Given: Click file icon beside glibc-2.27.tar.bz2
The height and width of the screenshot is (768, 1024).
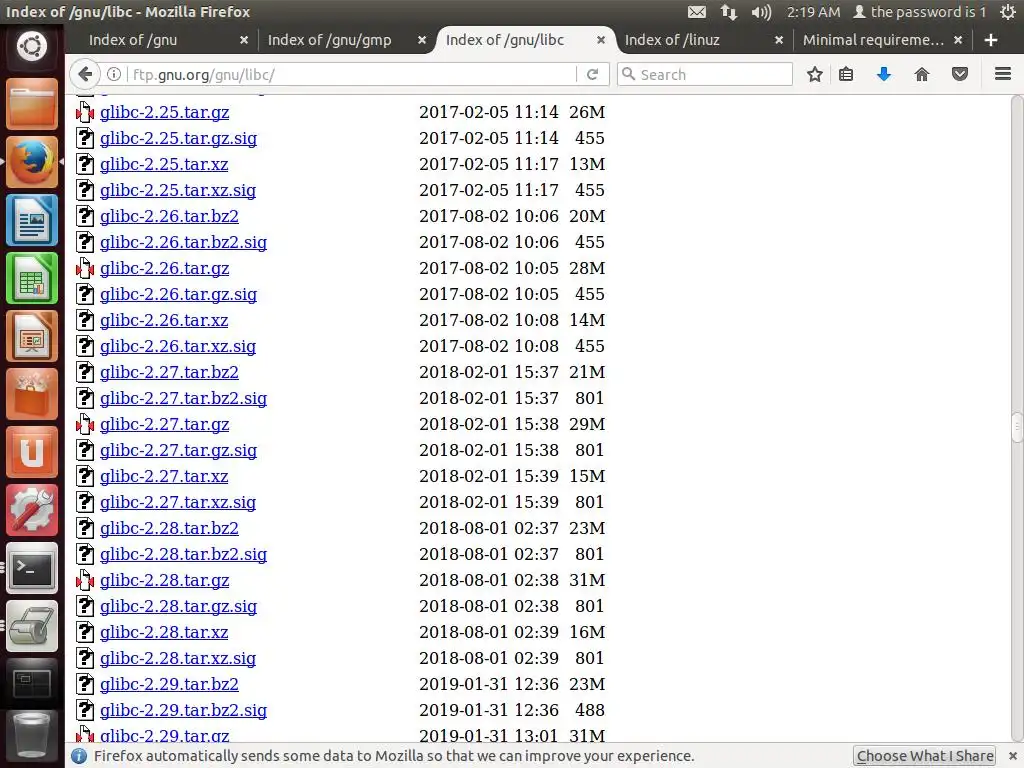Looking at the screenshot, I should click(85, 372).
